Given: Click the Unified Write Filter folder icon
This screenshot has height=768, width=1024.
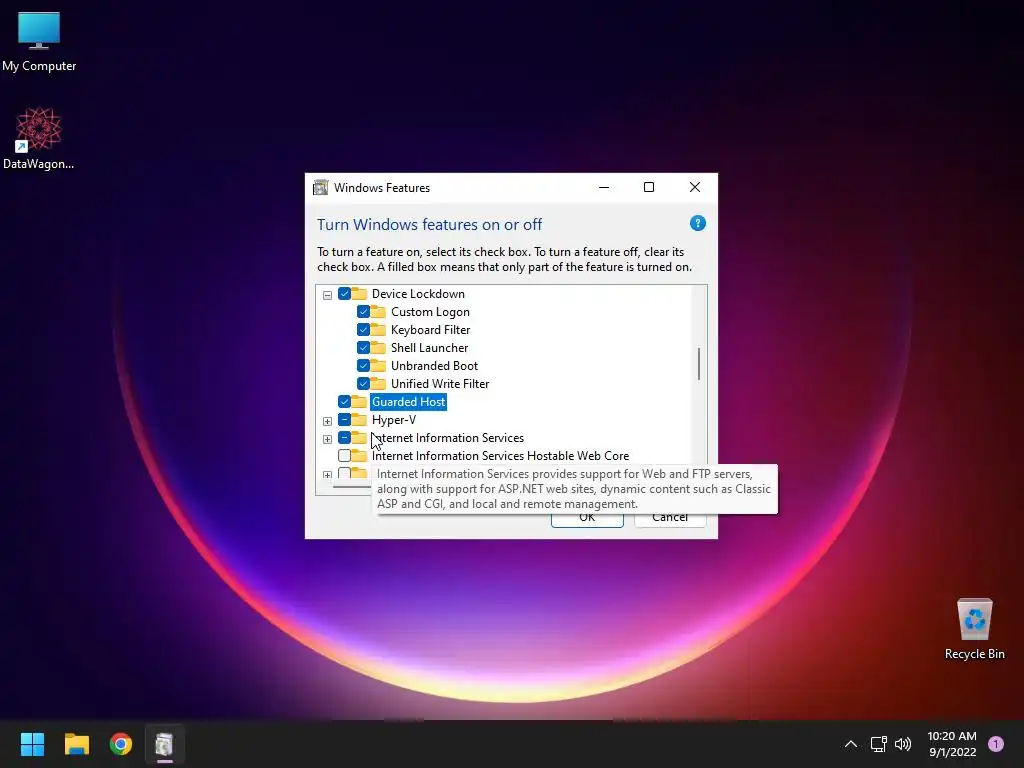Looking at the screenshot, I should 378,383.
